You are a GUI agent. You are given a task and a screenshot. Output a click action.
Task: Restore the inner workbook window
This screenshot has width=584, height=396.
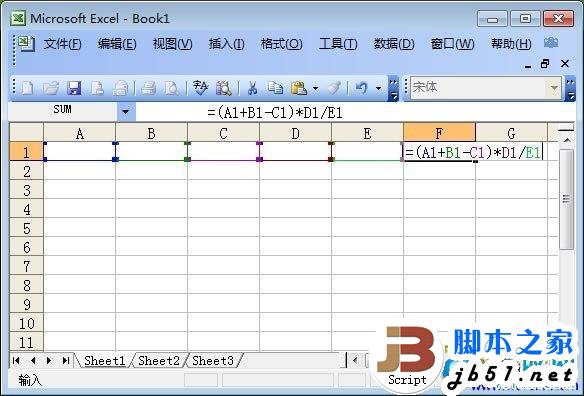pos(545,64)
